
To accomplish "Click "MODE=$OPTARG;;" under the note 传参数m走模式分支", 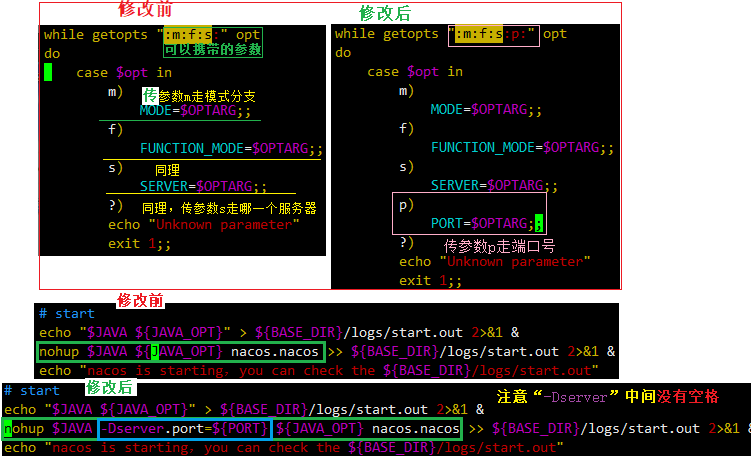I will (195, 111).
